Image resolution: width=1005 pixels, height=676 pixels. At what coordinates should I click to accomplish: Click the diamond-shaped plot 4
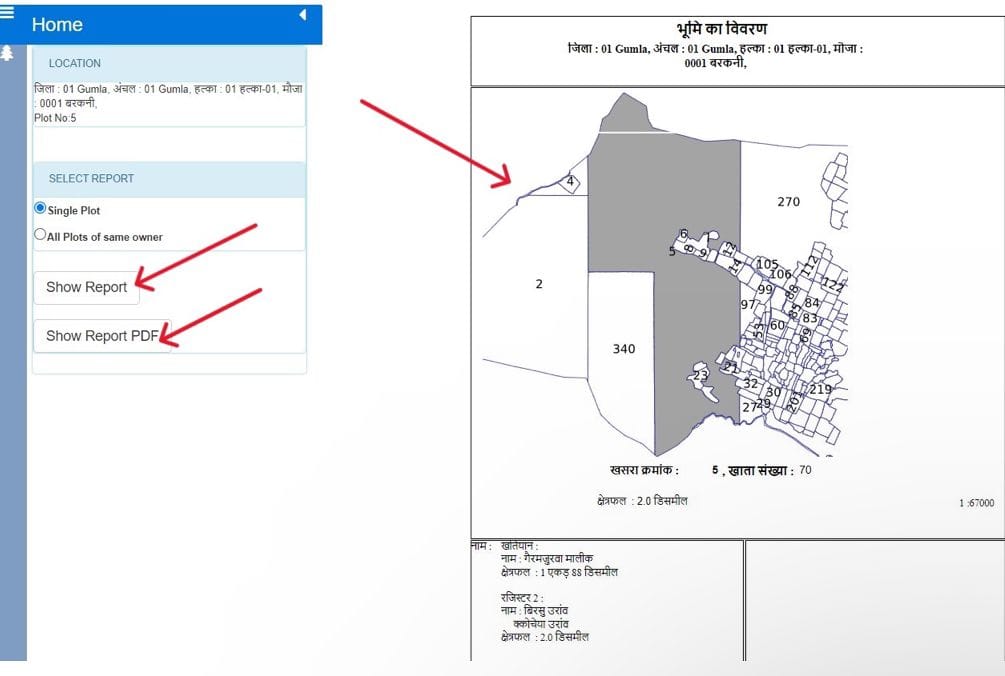[570, 182]
